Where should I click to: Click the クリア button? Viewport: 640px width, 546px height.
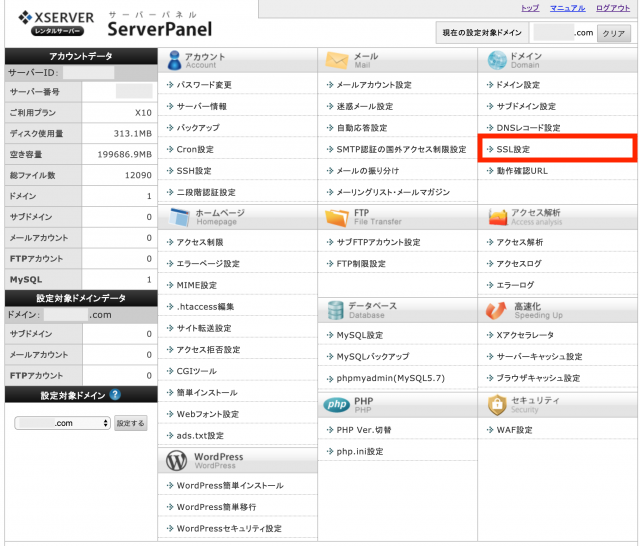point(613,33)
